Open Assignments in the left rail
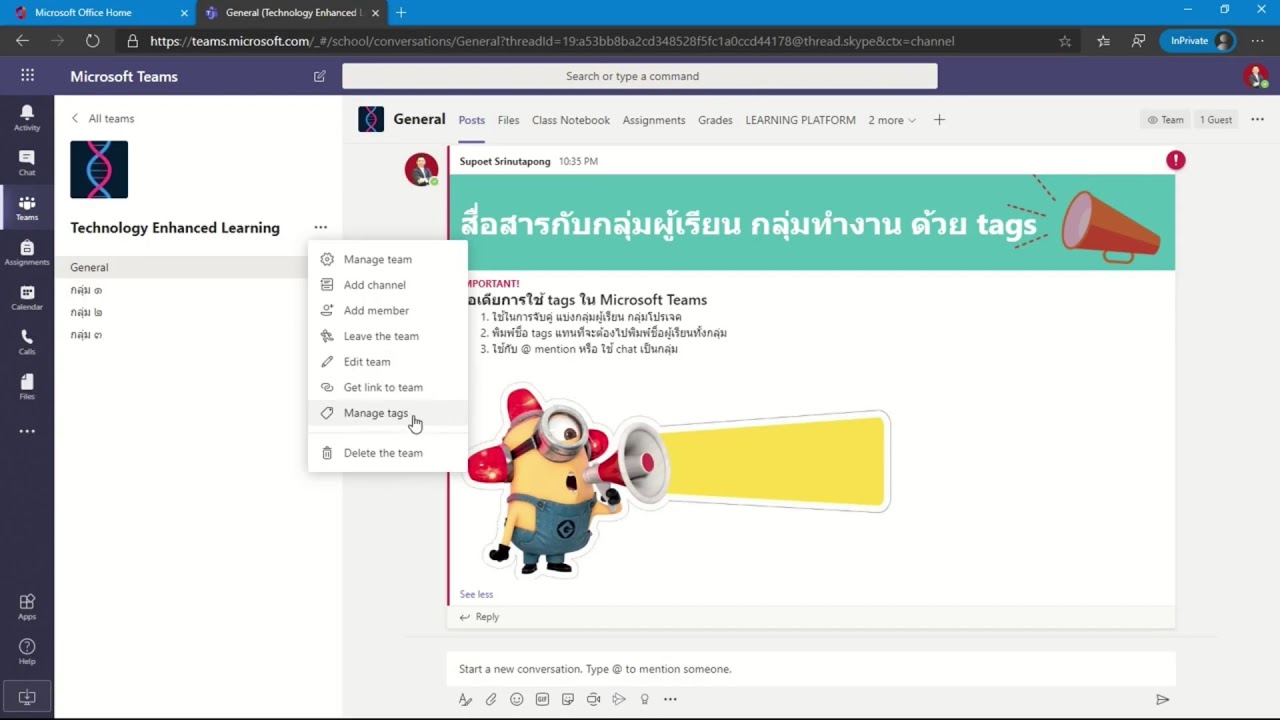Image resolution: width=1280 pixels, height=720 pixels. (x=27, y=252)
